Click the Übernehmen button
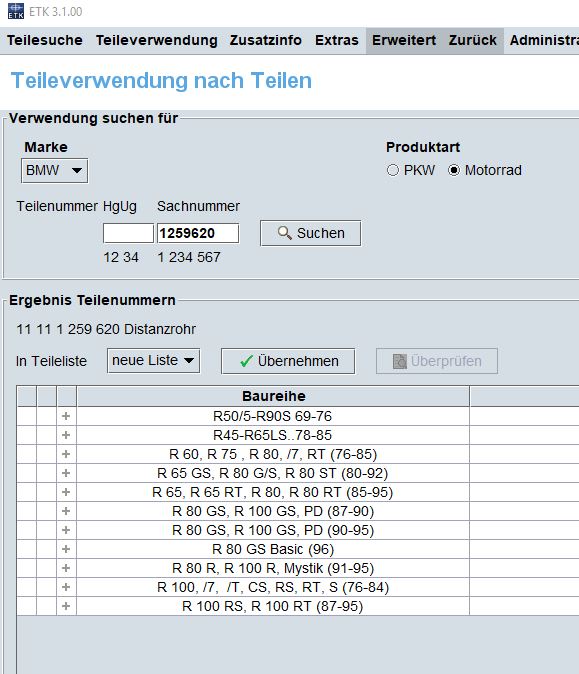The width and height of the screenshot is (579, 674). tap(288, 361)
